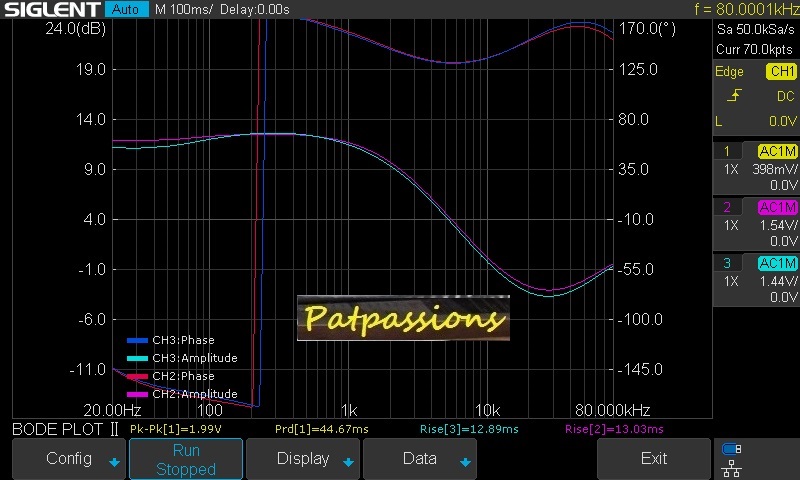Click the USB device status icon
800x480 pixels.
pyautogui.click(x=732, y=449)
